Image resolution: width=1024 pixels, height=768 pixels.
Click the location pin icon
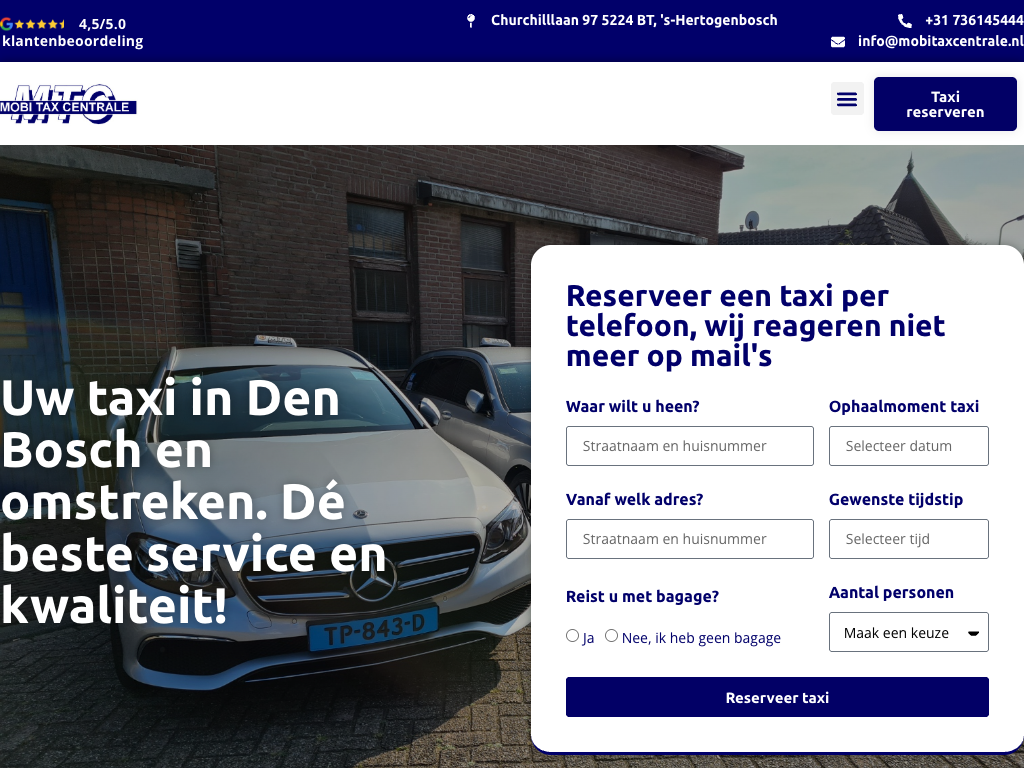point(471,21)
